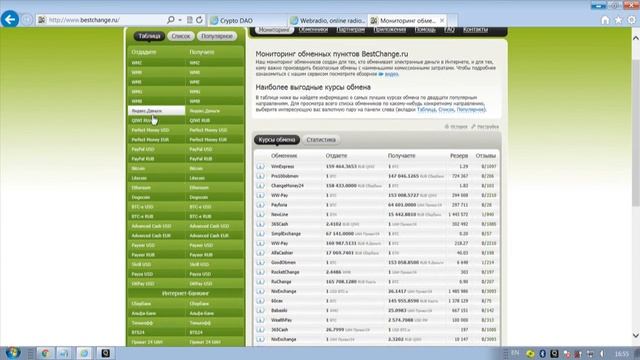Close the Мониторинг обме… browser tab
The image size is (640, 360).
(442, 20)
